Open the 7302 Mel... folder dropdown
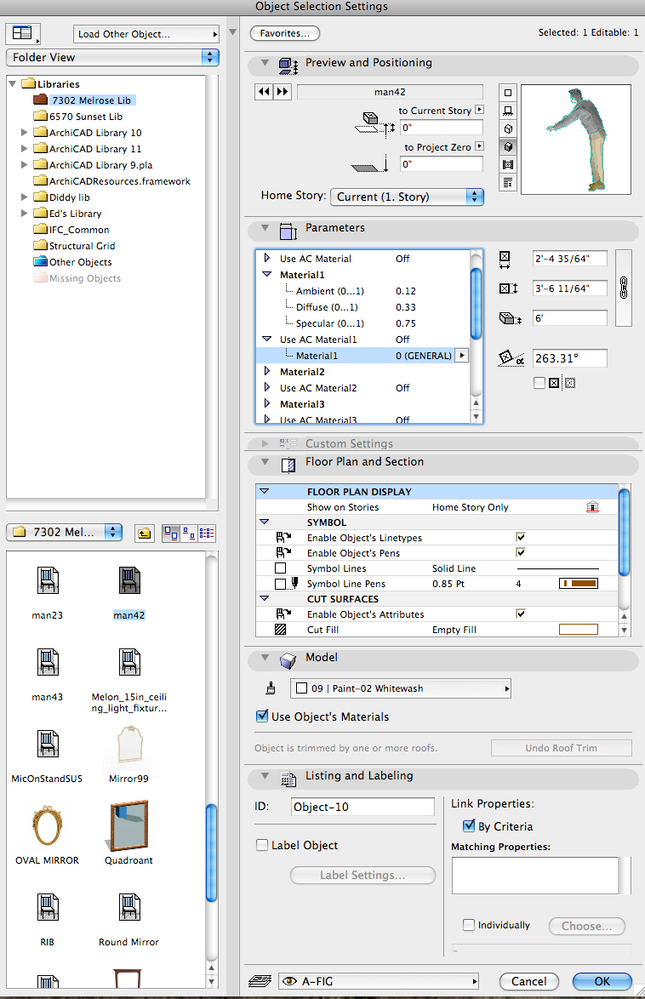The height and width of the screenshot is (999, 645). (64, 532)
